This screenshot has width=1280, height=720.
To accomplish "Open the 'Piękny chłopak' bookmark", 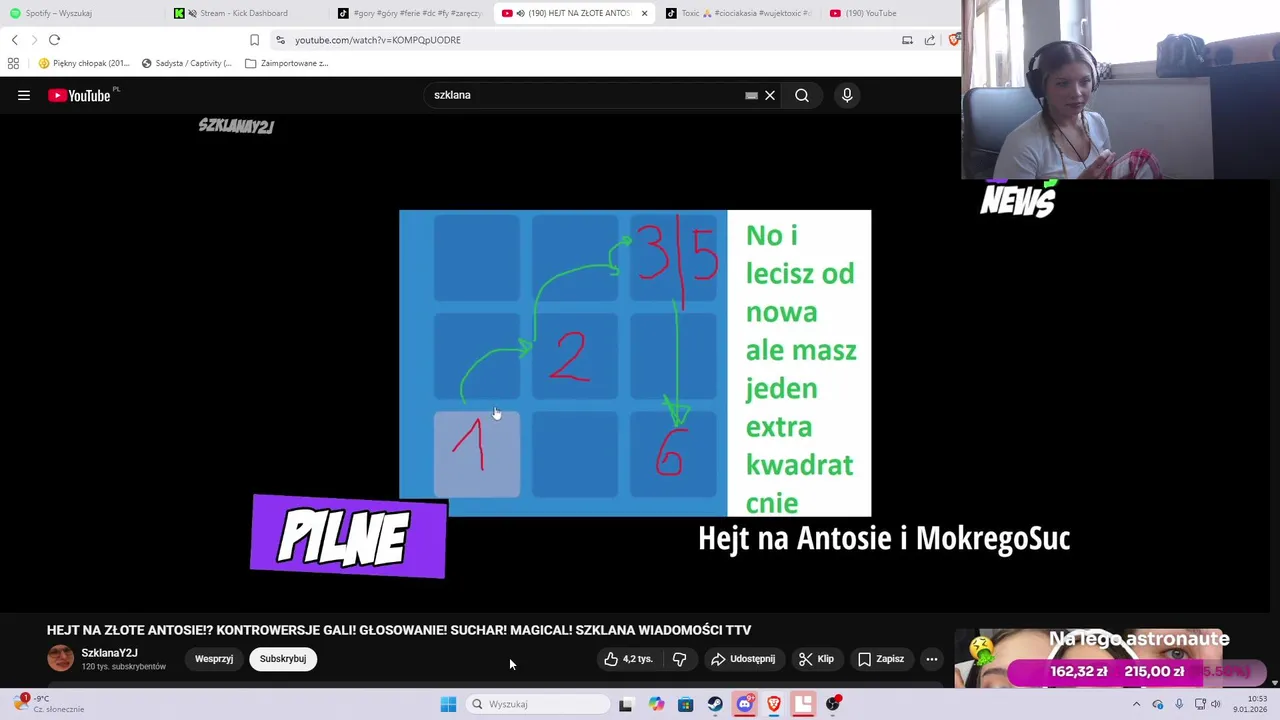I will (84, 63).
